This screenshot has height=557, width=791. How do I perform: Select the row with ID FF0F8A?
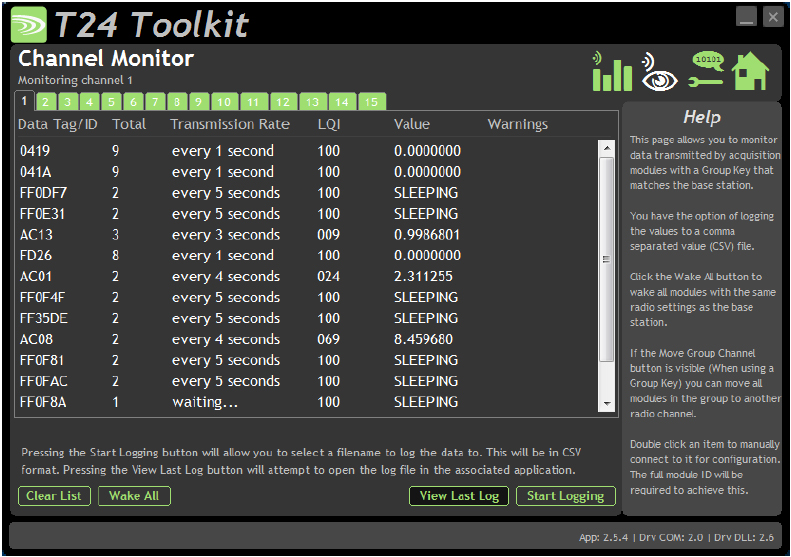(307, 402)
